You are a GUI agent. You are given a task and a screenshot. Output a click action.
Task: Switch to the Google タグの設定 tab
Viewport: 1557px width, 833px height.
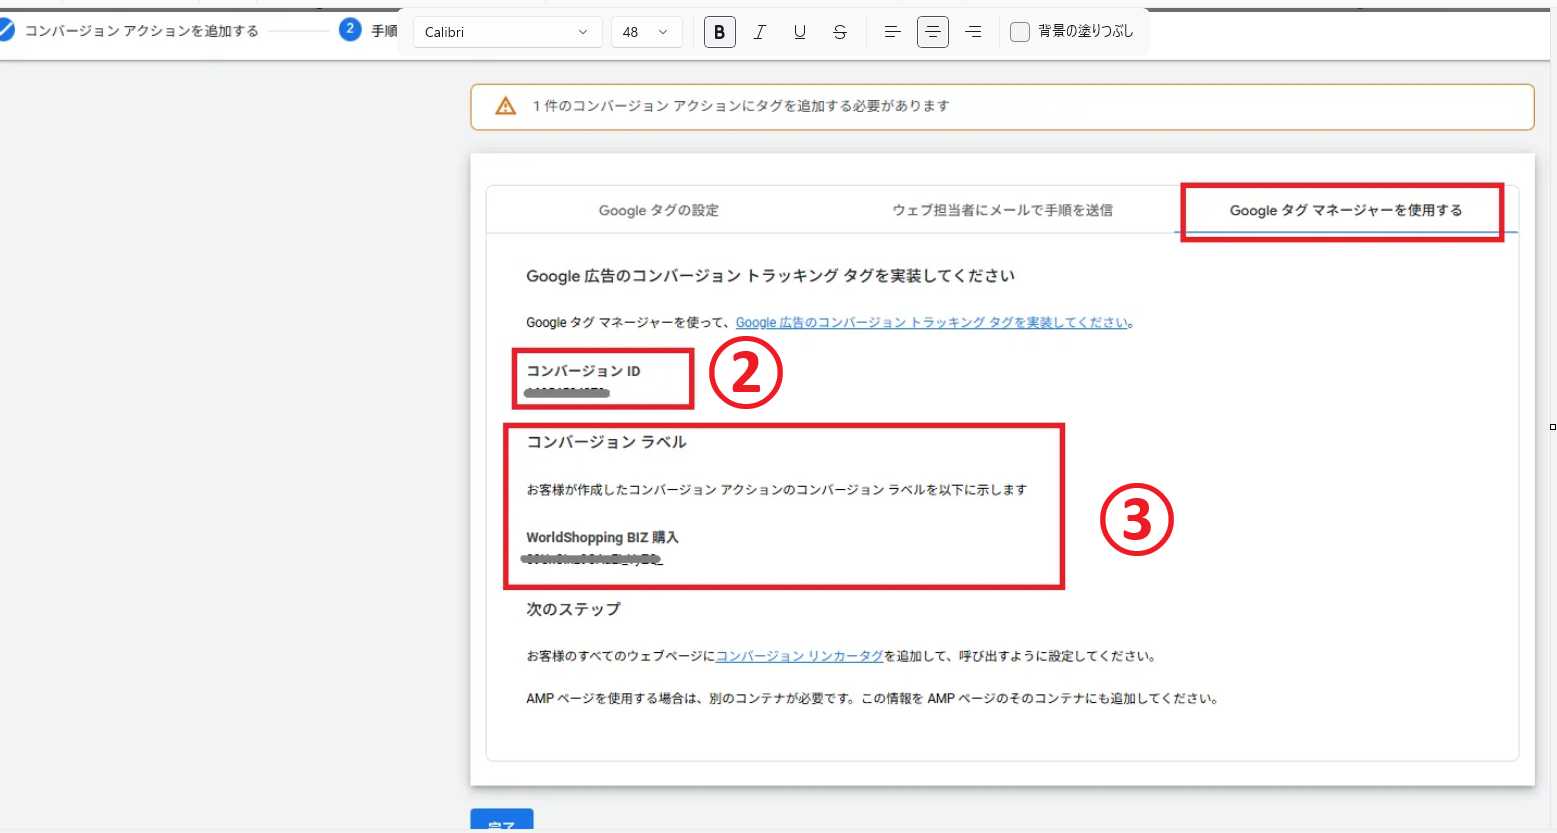click(658, 210)
